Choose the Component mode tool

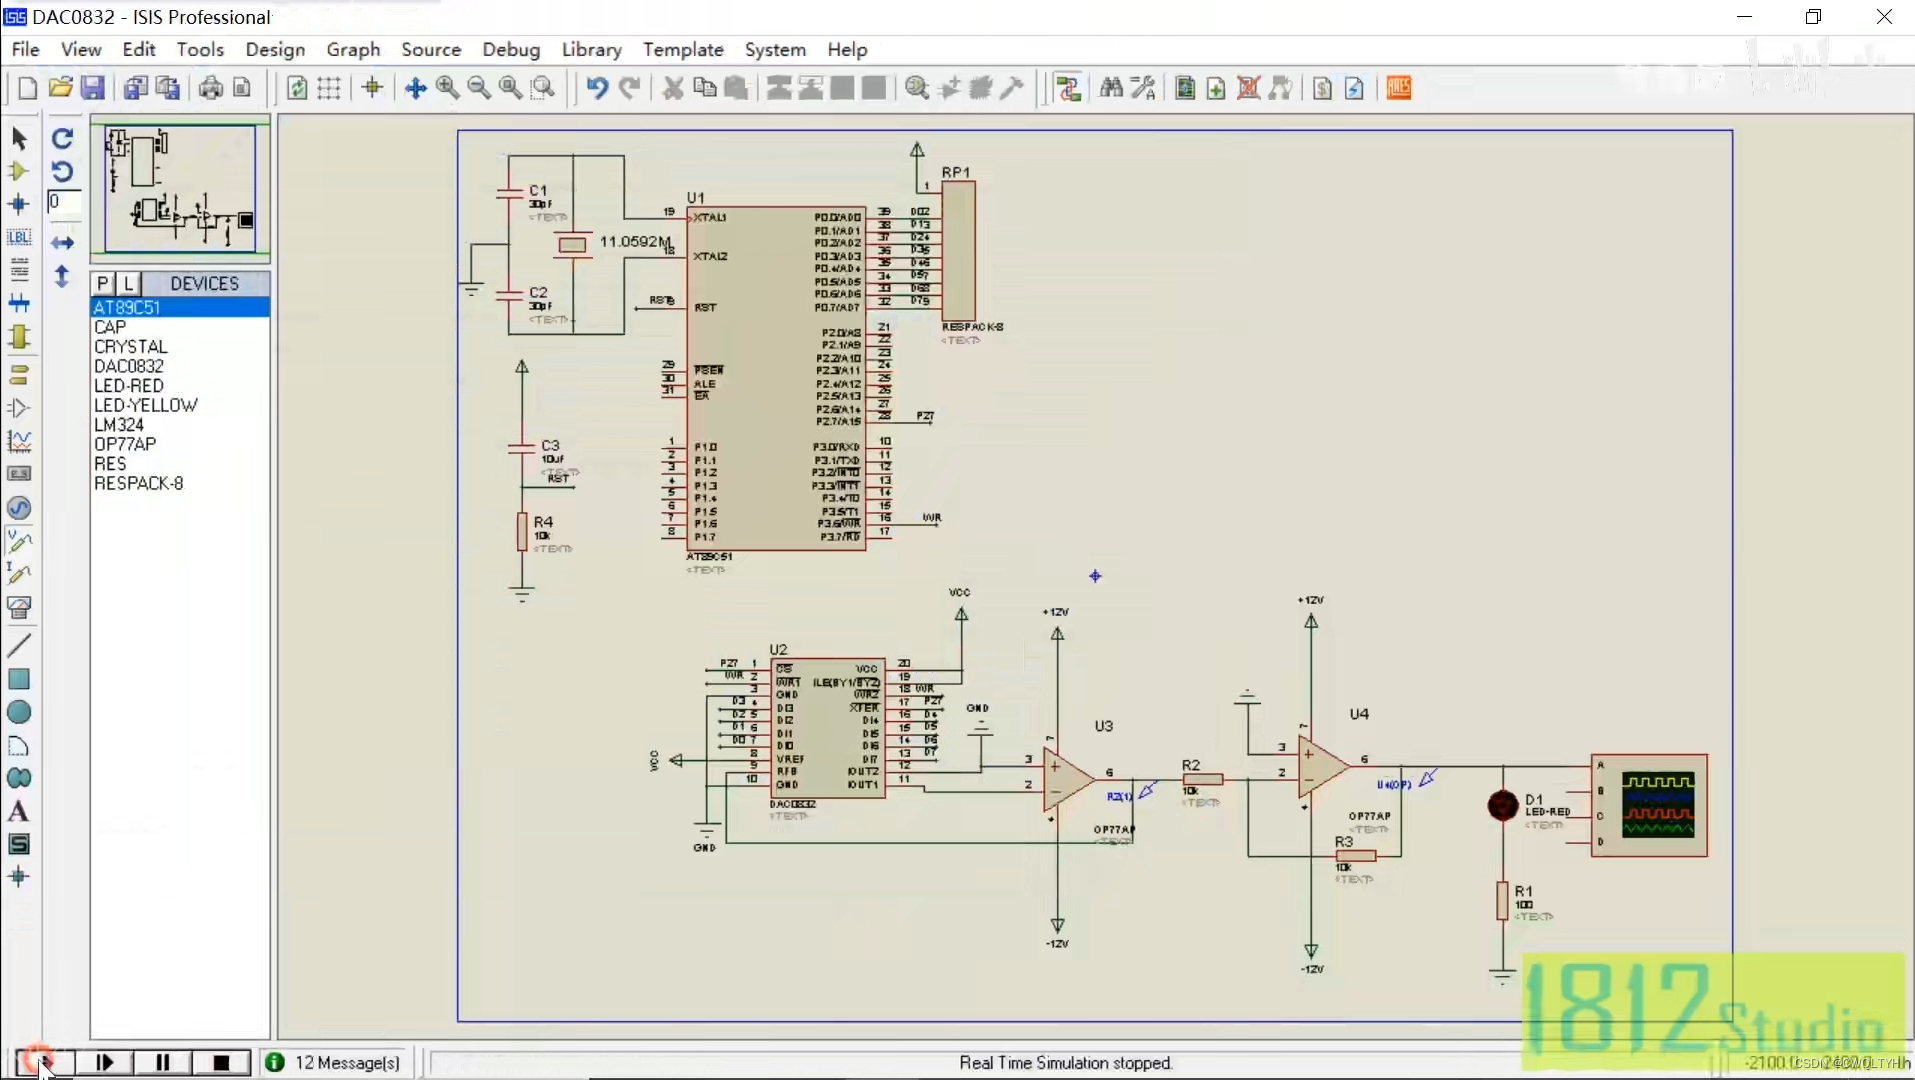click(x=19, y=171)
